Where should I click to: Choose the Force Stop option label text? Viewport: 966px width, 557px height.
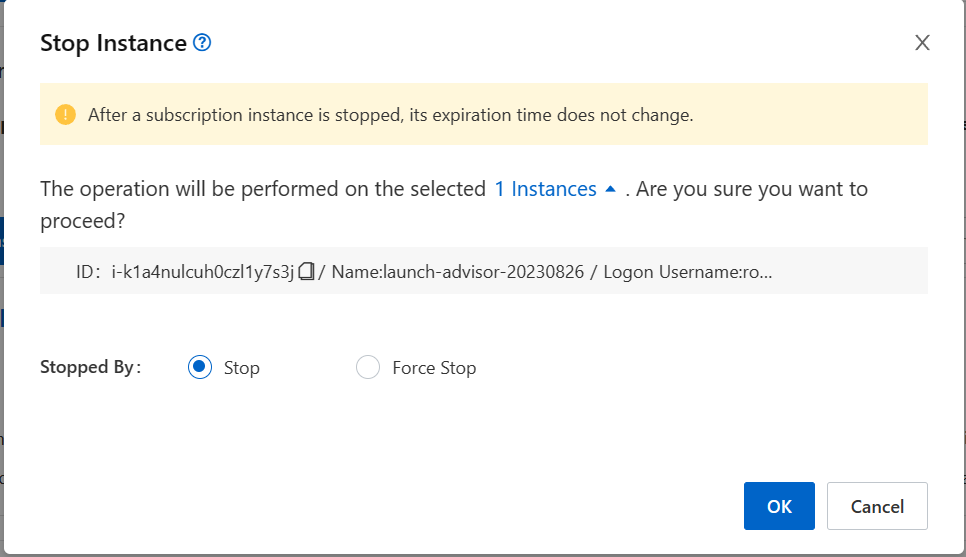(x=434, y=368)
